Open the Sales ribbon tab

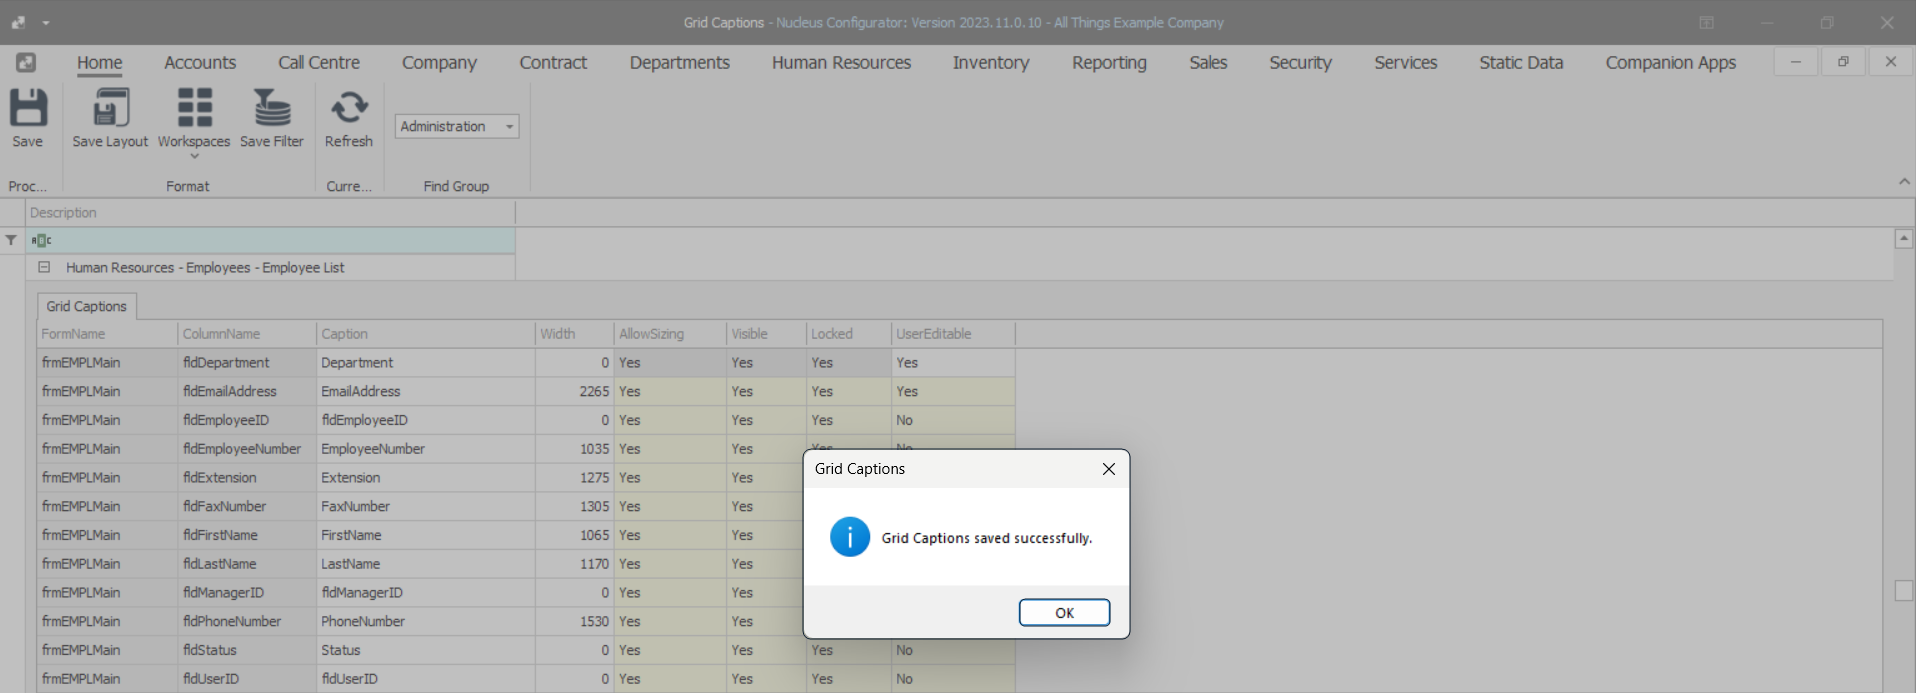point(1208,62)
